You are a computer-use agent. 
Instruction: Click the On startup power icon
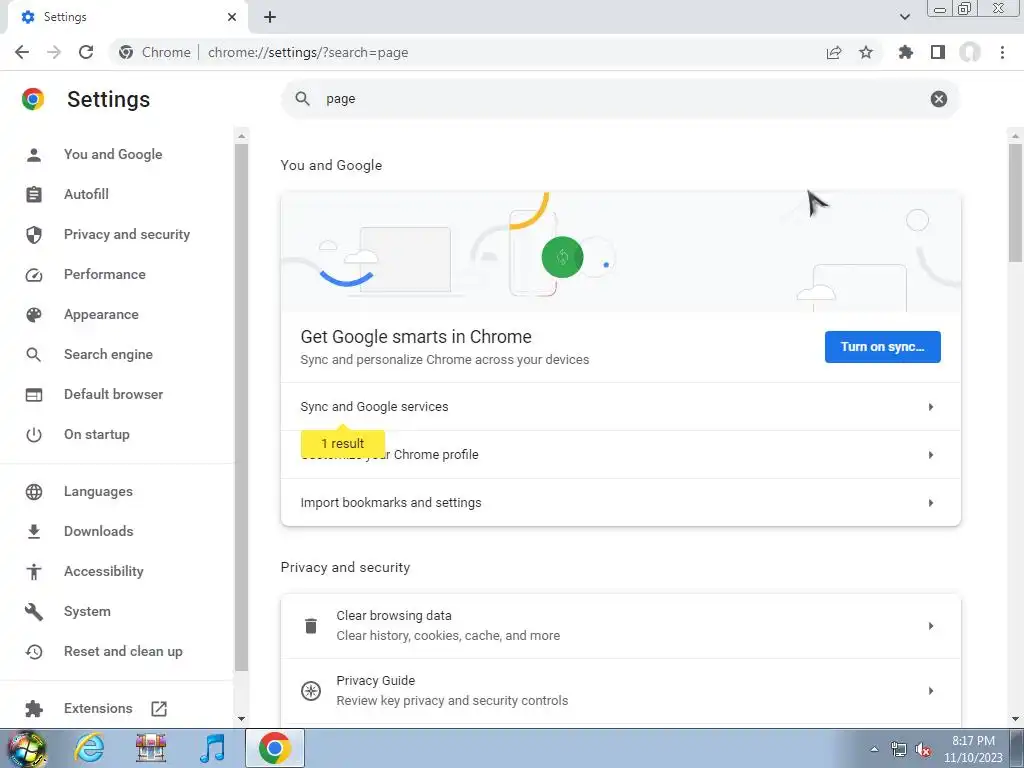tap(34, 435)
